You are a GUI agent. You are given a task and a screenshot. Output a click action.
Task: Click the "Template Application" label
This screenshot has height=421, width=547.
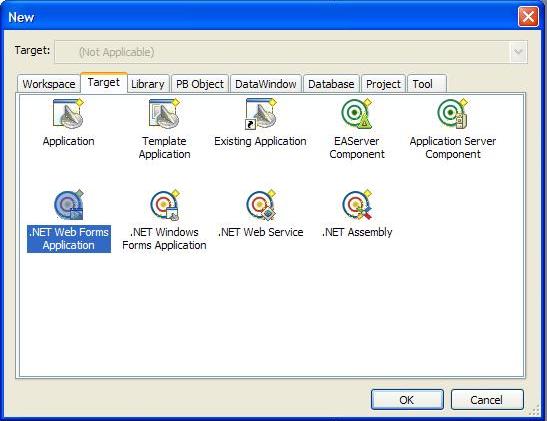click(165, 148)
